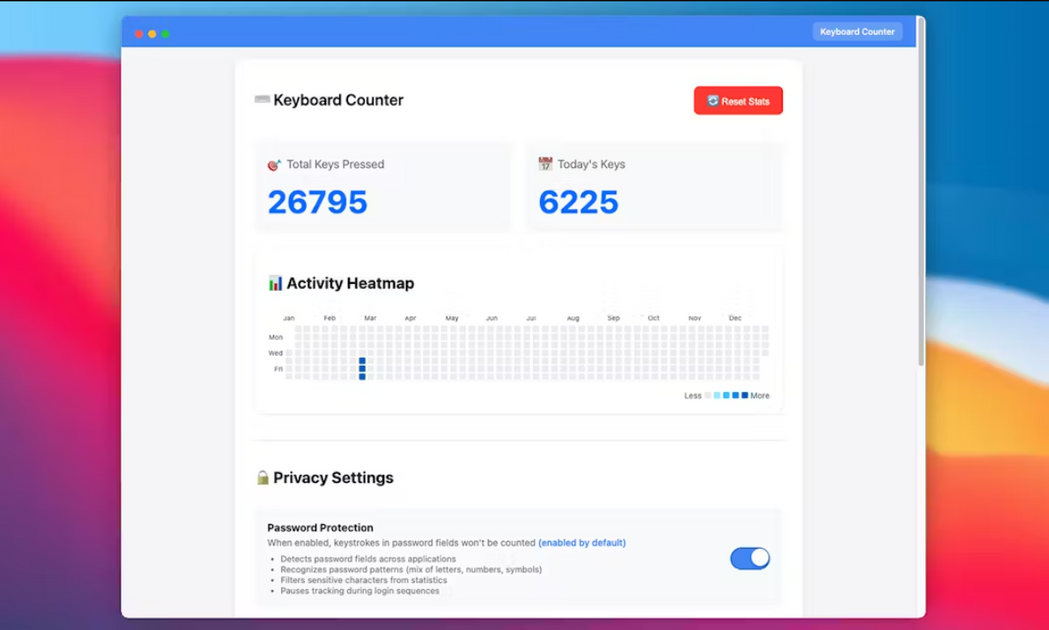Viewport: 1049px width, 630px height.
Task: Click the Keyboard Counter tab in the title bar
Action: coord(857,31)
